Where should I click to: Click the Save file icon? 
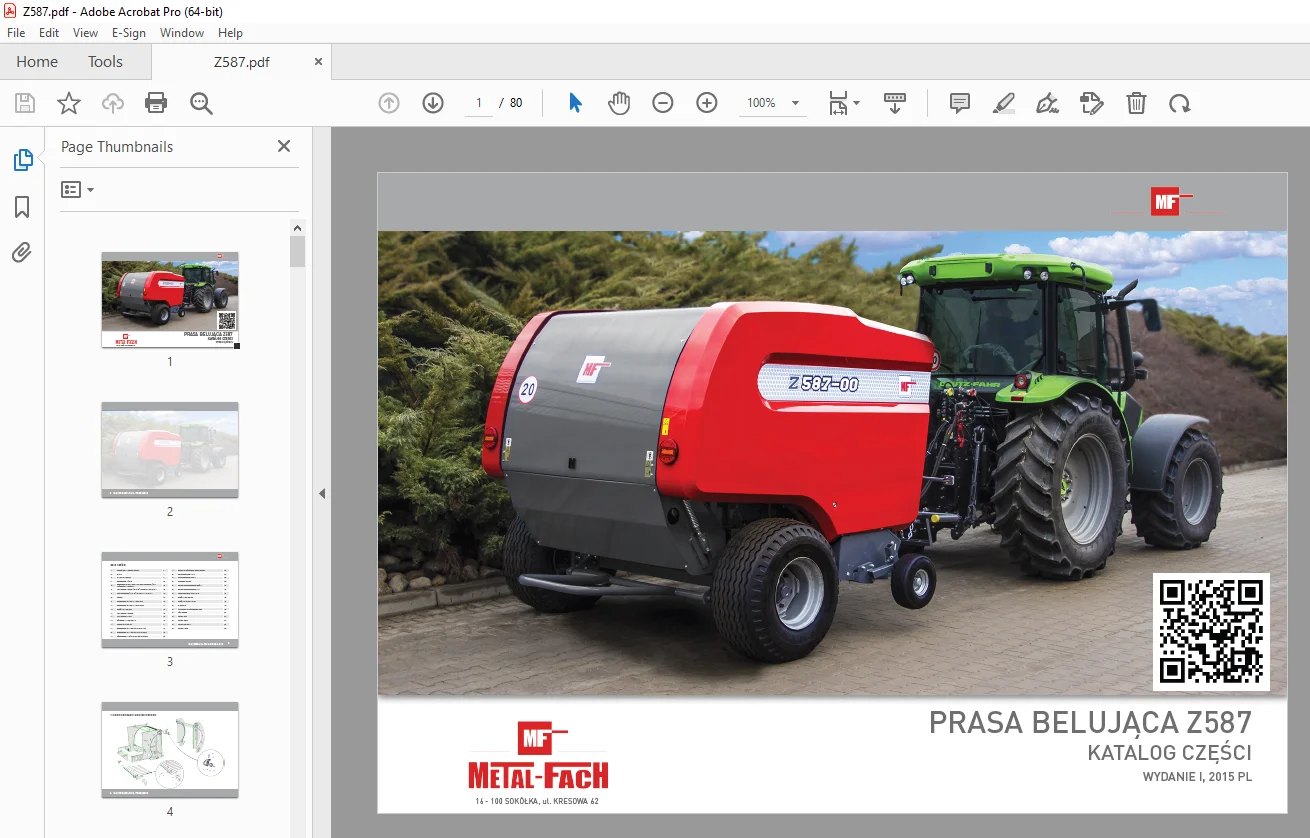pos(25,103)
